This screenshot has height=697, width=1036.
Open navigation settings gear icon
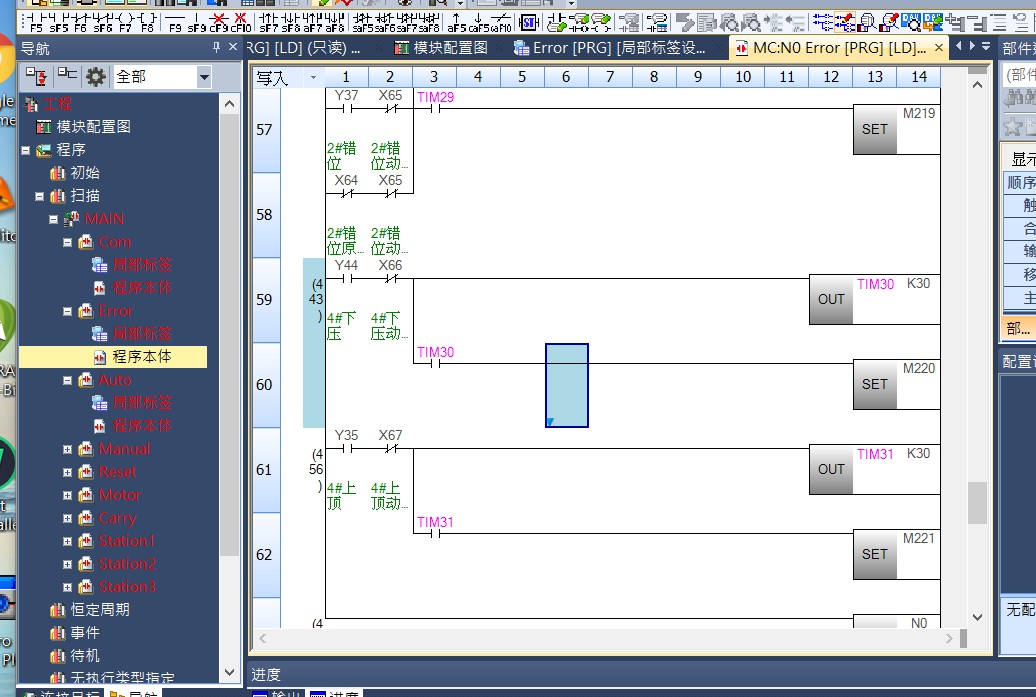96,77
